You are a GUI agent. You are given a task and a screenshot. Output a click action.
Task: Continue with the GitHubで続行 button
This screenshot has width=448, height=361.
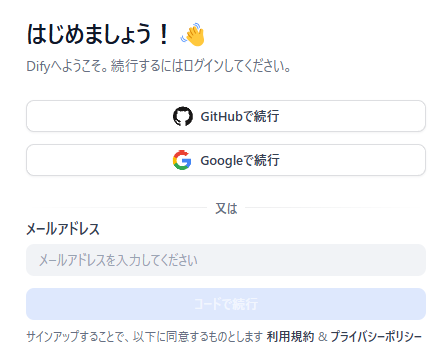click(226, 116)
